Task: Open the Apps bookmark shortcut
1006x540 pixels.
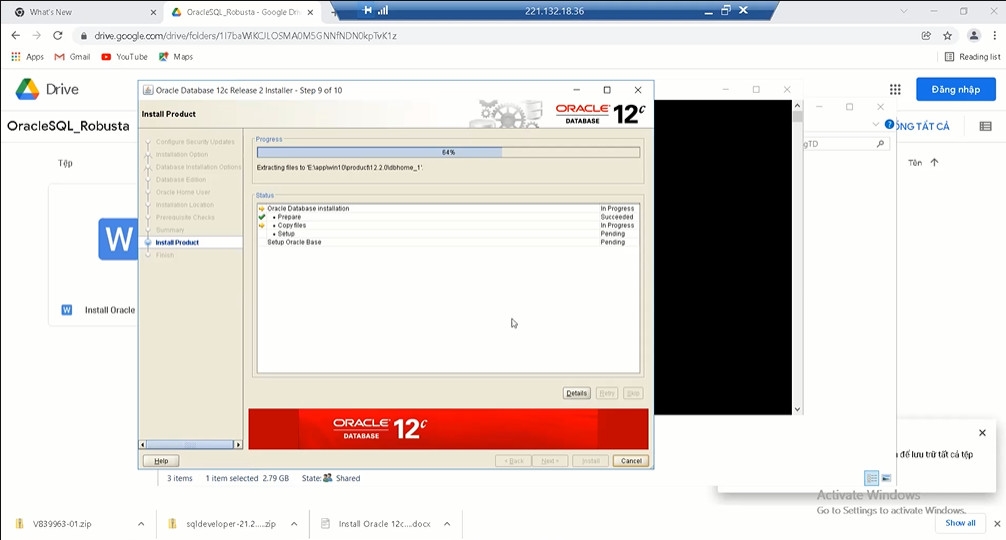Action: click(x=28, y=57)
